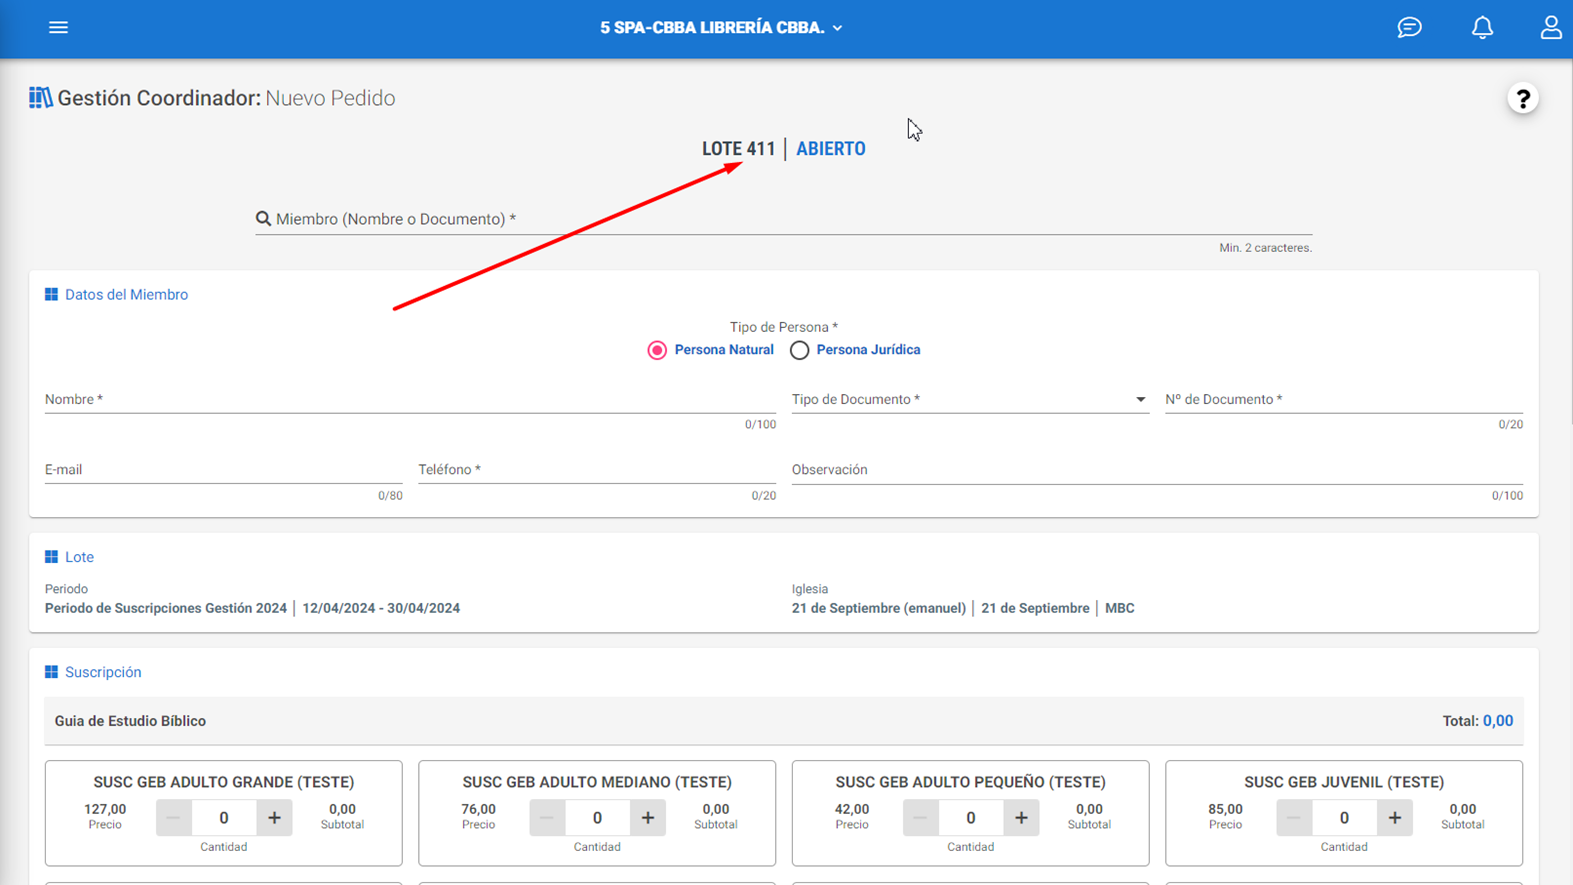This screenshot has width=1573, height=885.
Task: Click the Teléfono input field
Action: pos(597,470)
